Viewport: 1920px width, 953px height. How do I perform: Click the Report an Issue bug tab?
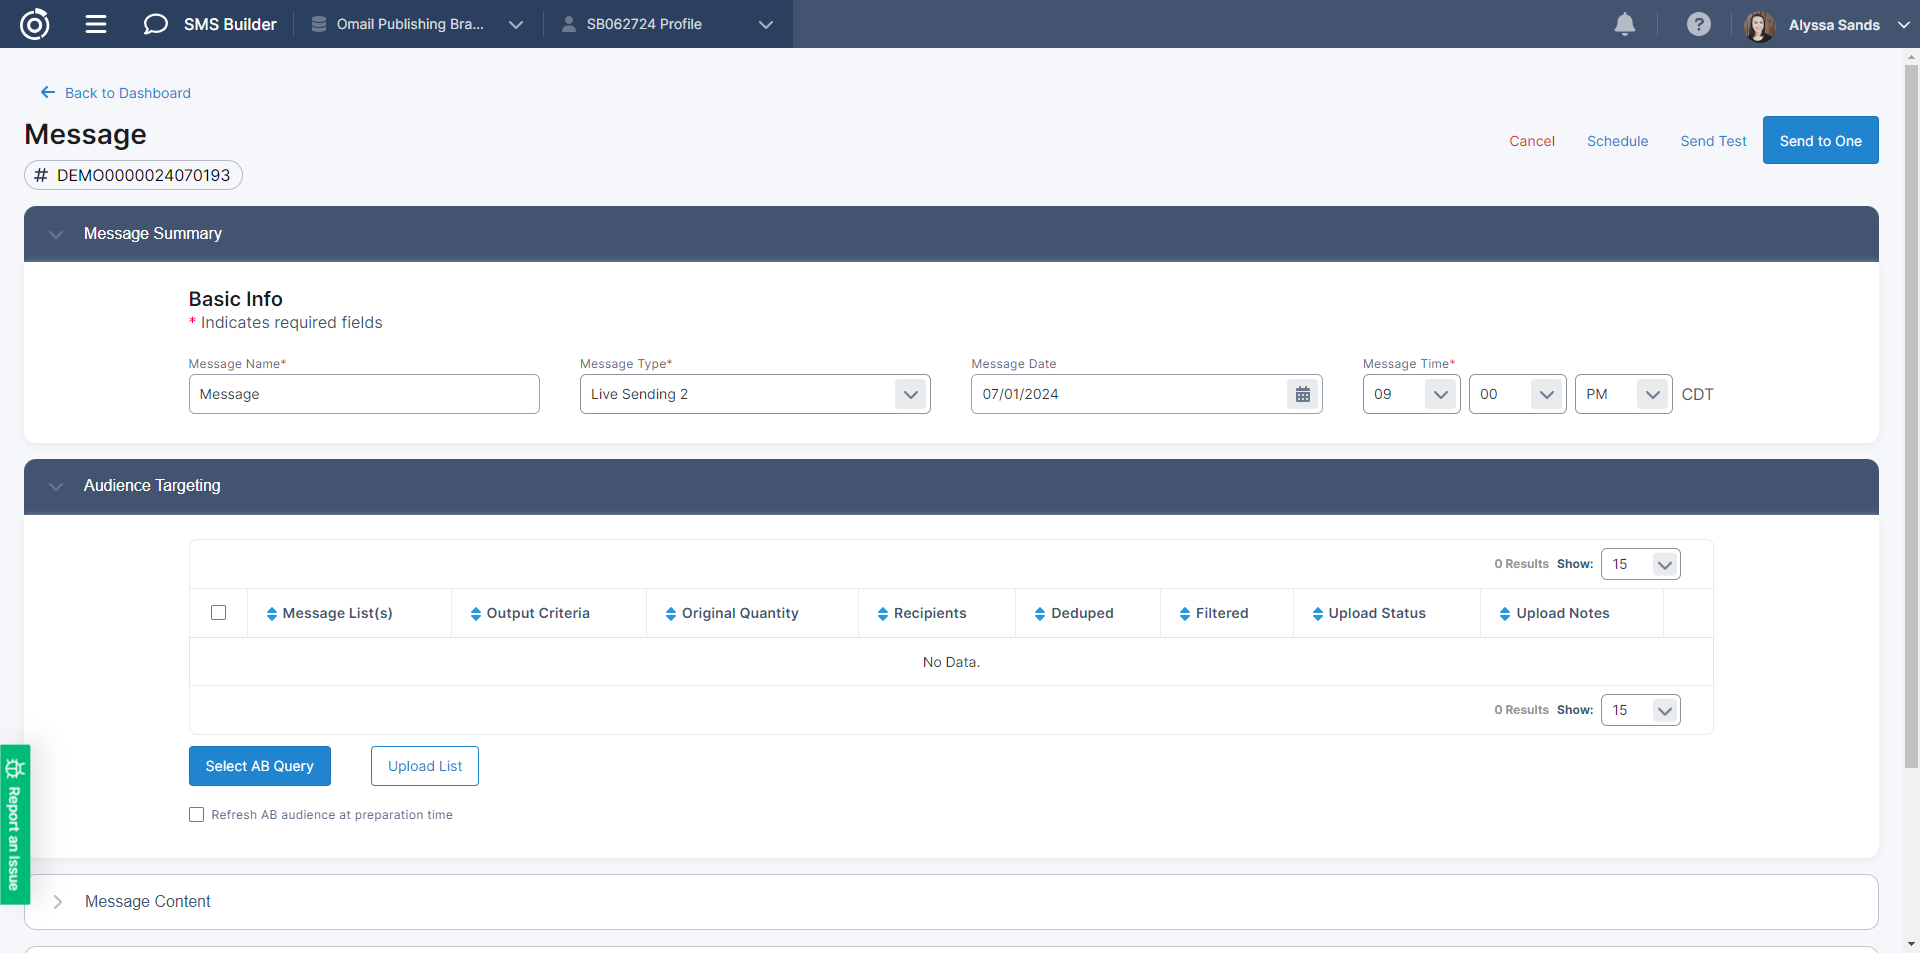point(15,824)
